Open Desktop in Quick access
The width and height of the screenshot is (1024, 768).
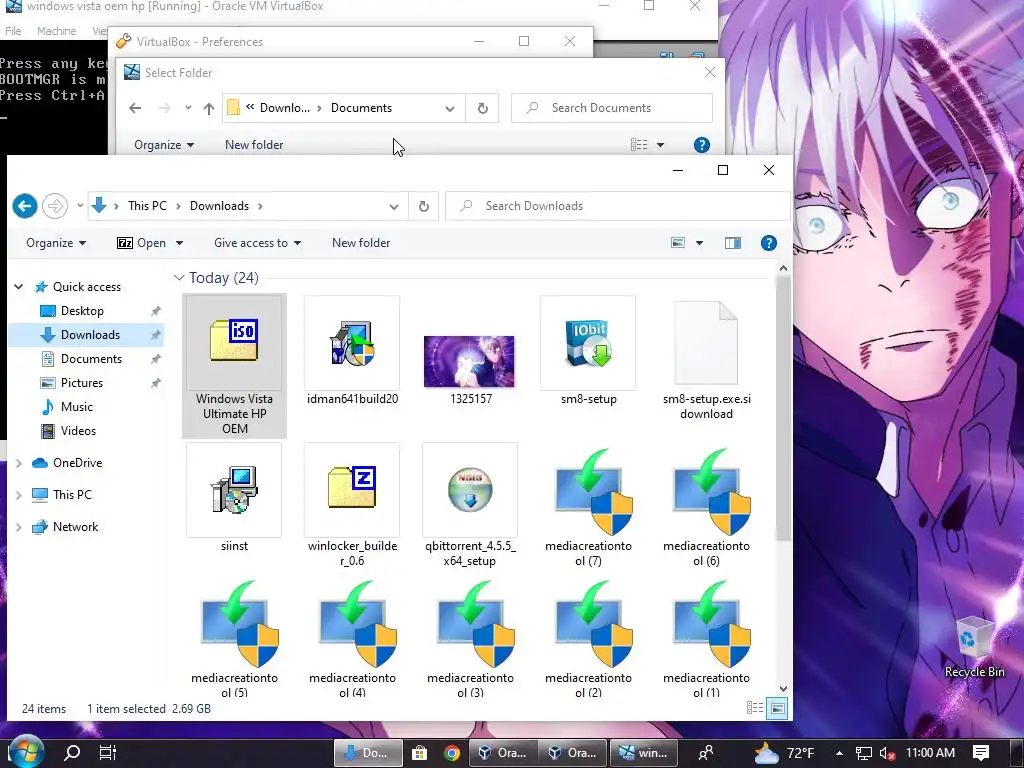point(82,311)
